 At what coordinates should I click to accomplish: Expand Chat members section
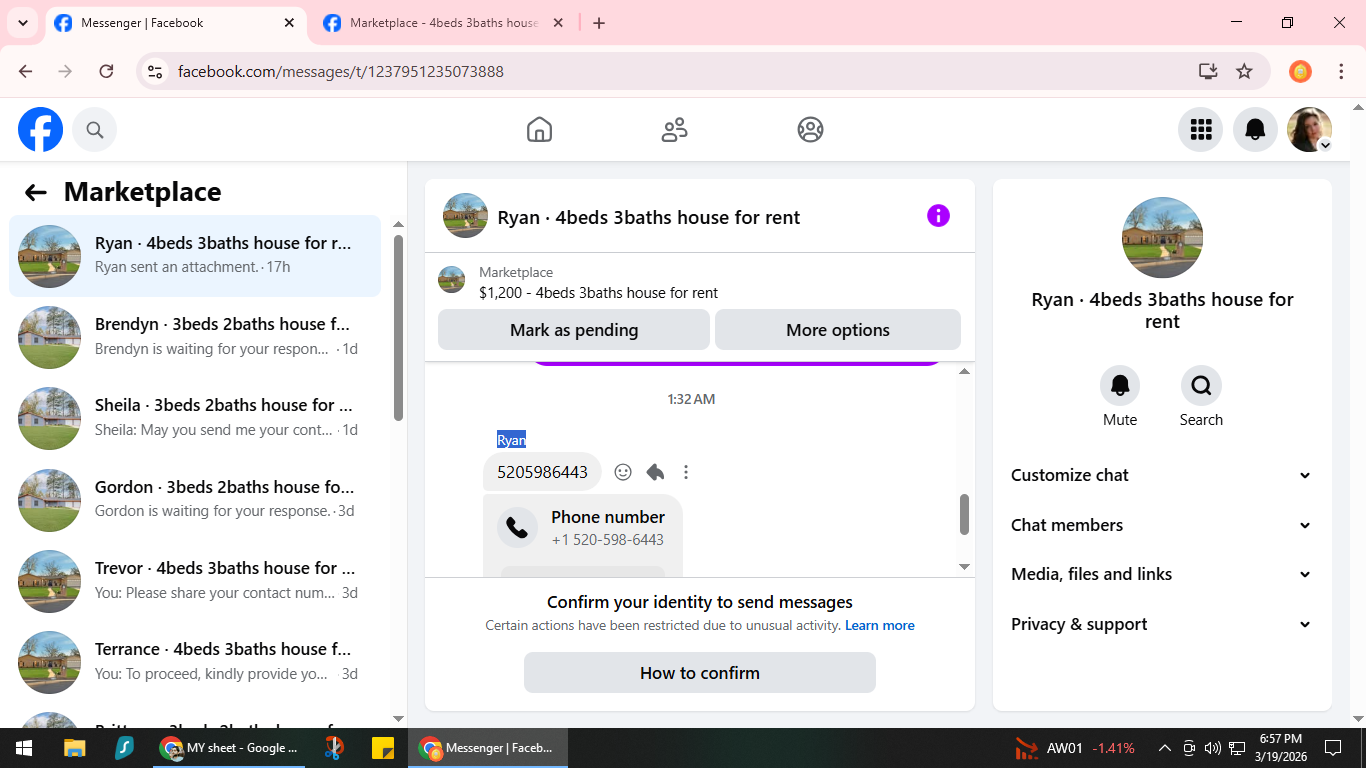[1162, 525]
